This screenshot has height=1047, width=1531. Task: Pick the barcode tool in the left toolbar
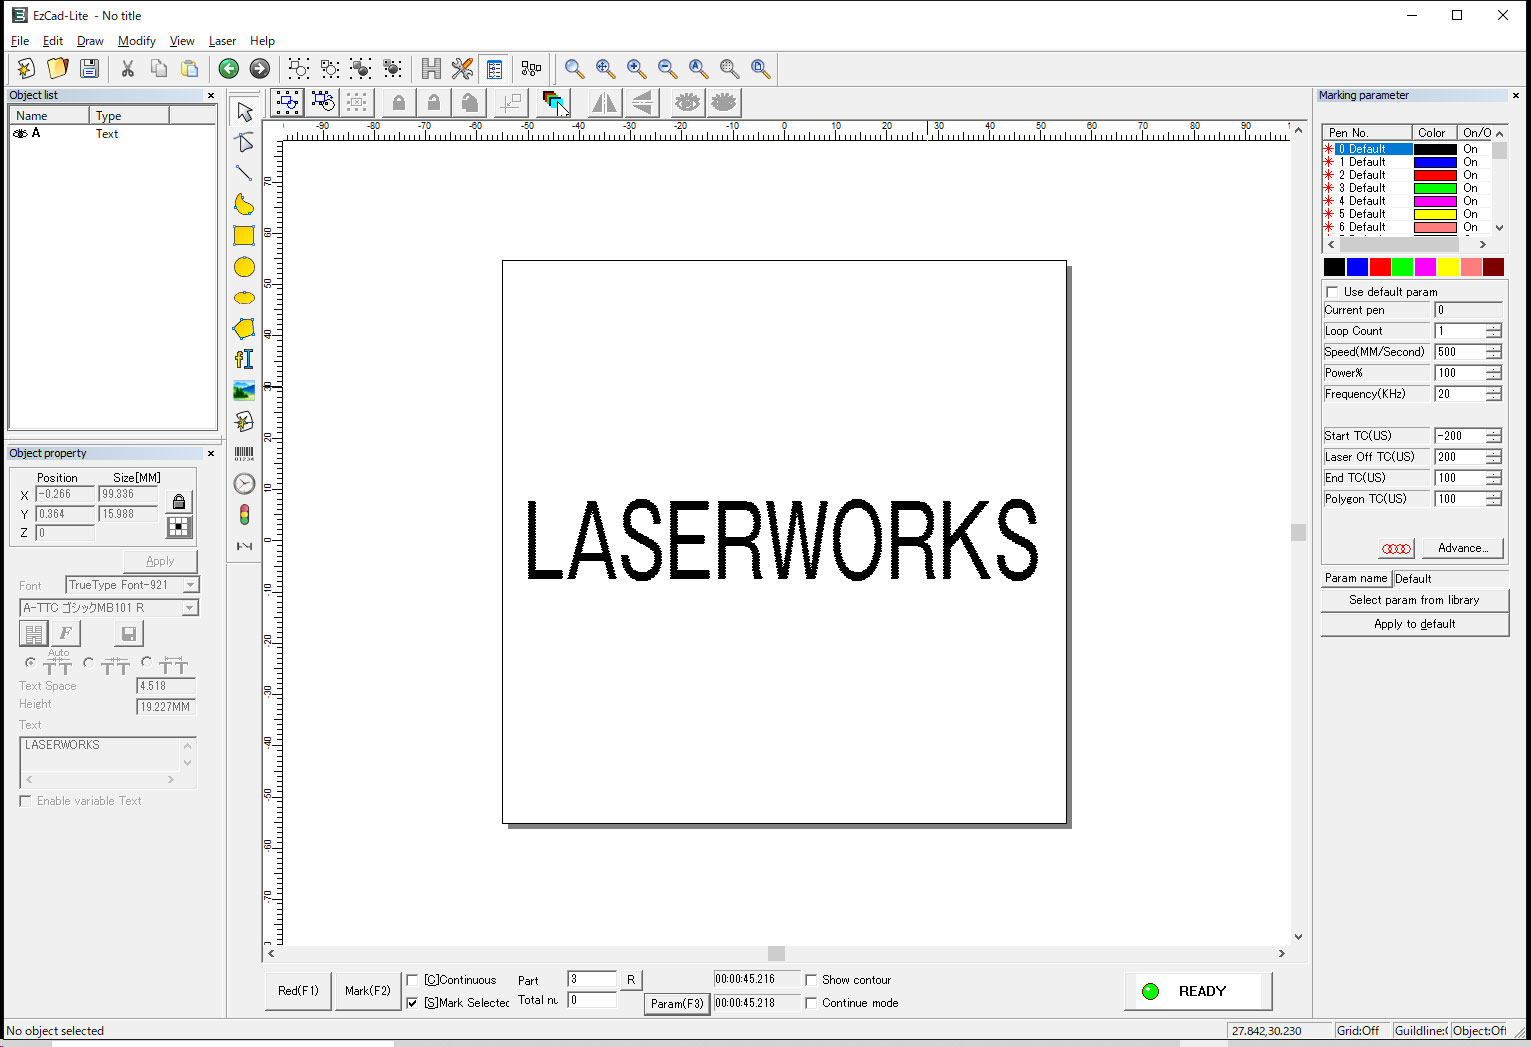244,454
